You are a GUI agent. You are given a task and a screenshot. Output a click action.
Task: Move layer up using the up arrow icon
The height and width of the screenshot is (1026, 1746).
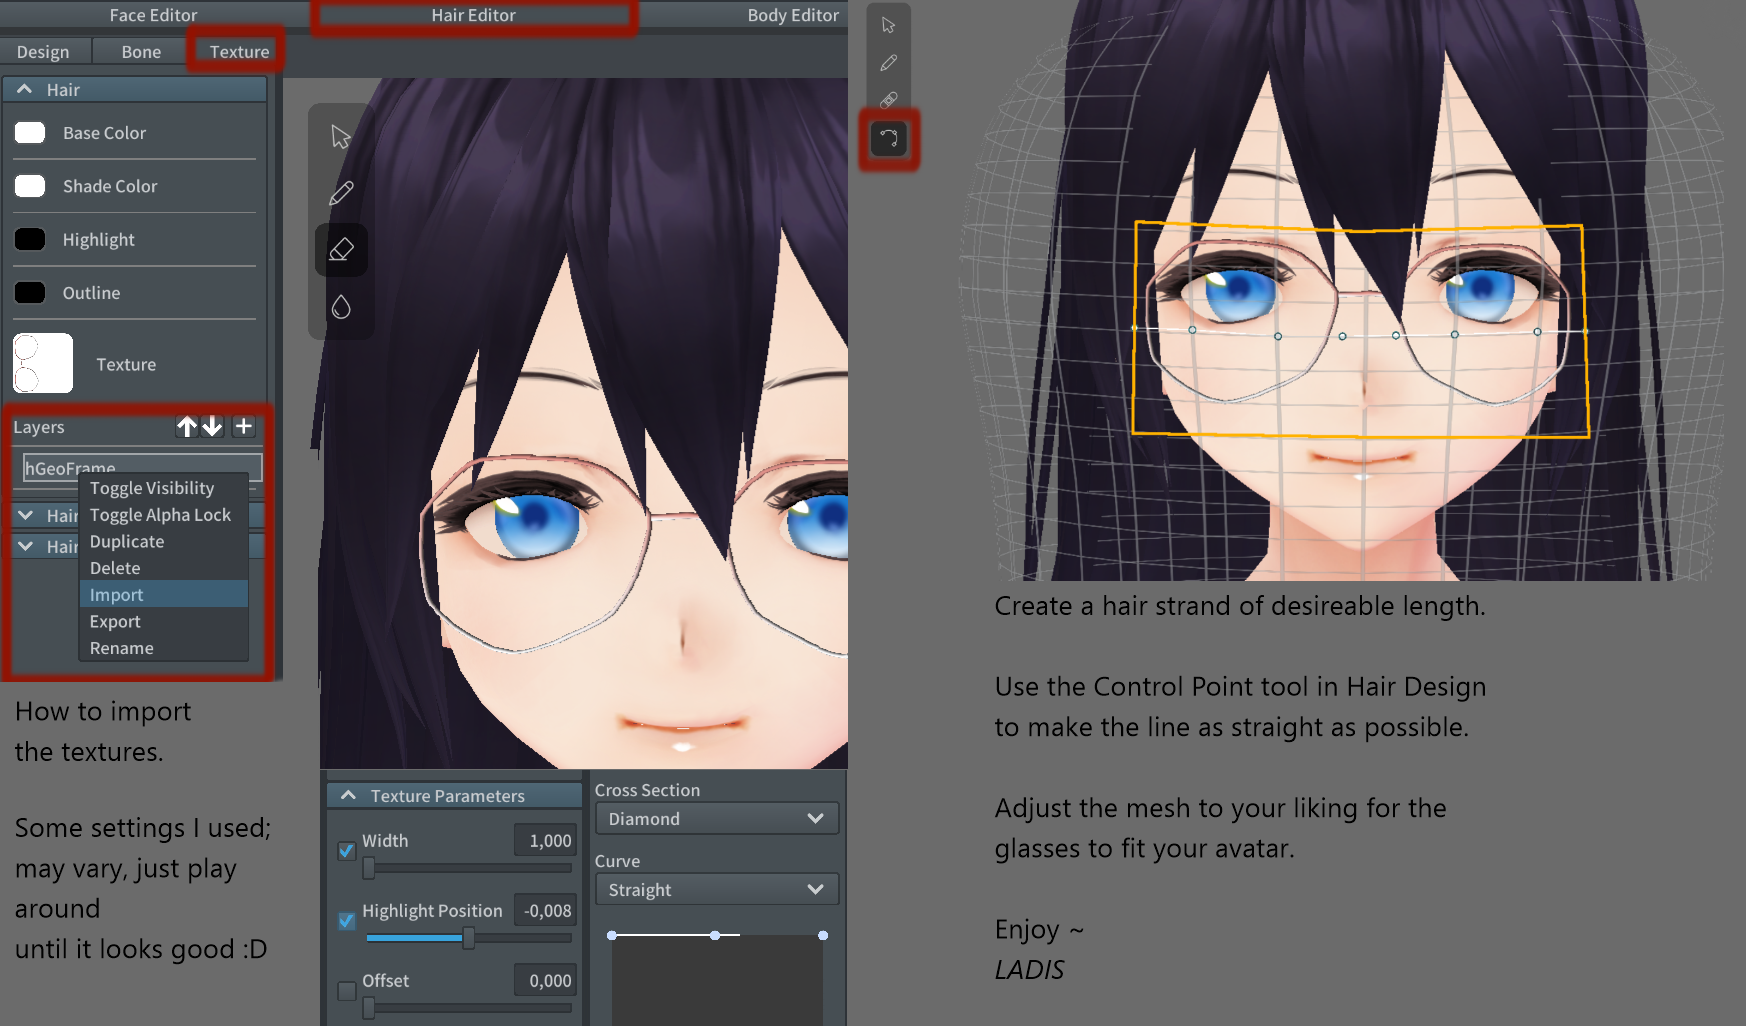coord(186,426)
